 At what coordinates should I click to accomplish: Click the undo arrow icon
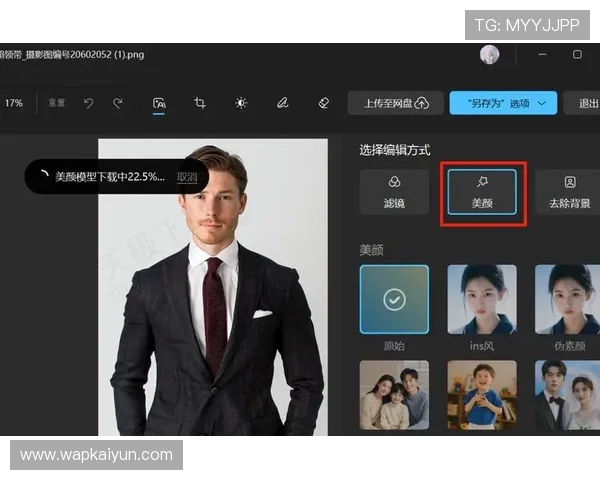tap(88, 103)
